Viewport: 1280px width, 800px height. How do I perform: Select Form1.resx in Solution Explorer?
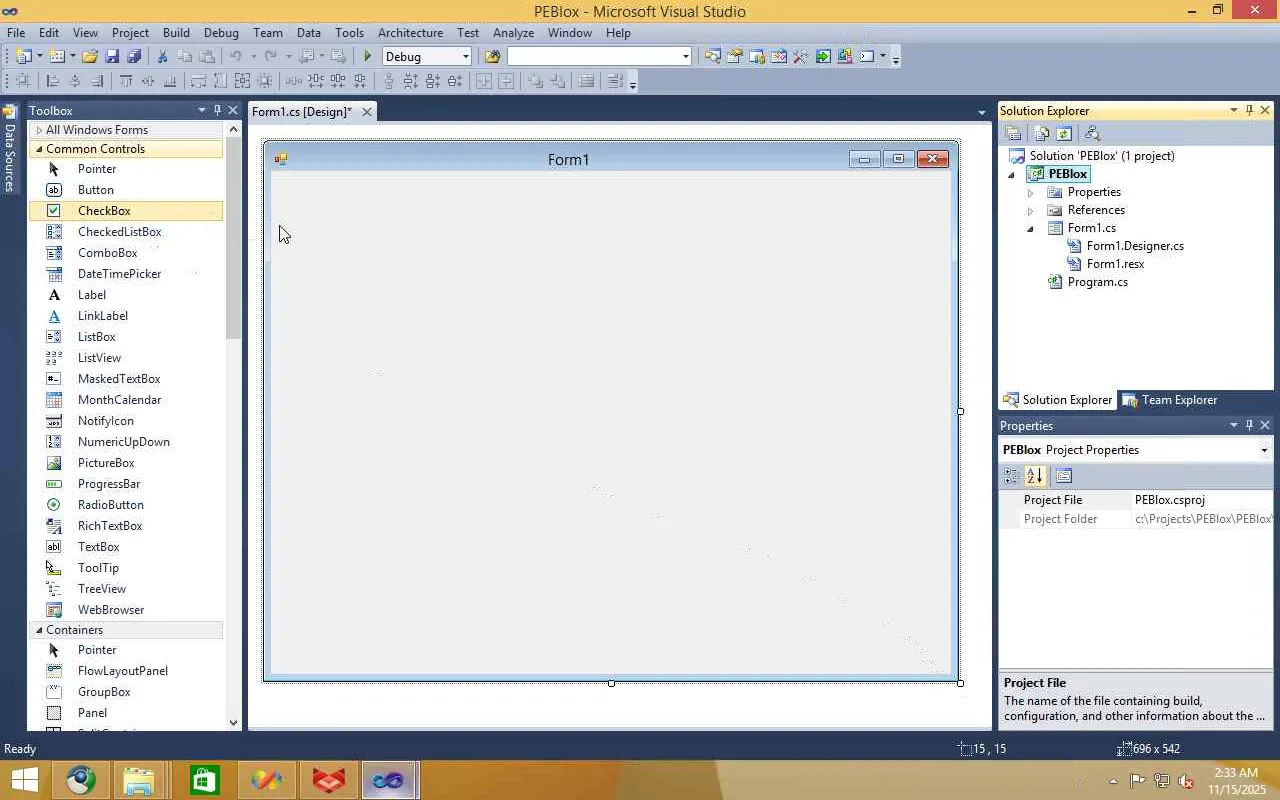click(1115, 264)
